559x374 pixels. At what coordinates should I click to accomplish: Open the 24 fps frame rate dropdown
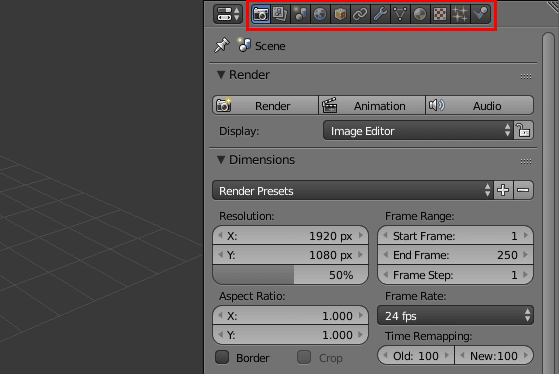coord(455,315)
